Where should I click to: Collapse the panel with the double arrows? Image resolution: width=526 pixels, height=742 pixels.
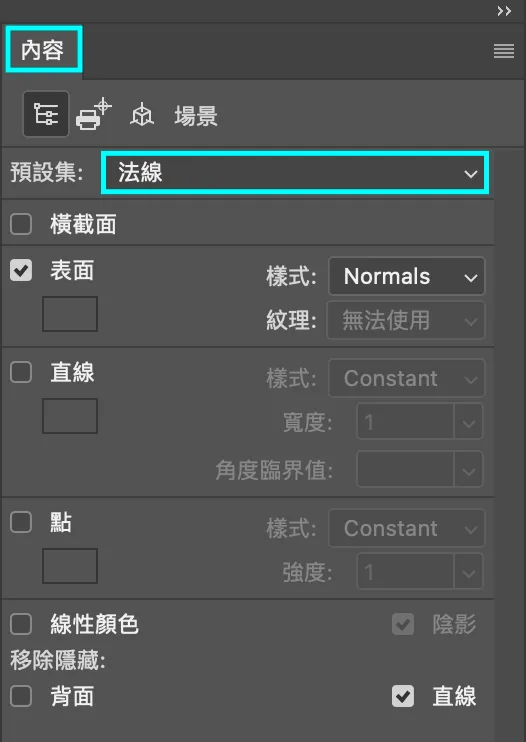click(504, 11)
